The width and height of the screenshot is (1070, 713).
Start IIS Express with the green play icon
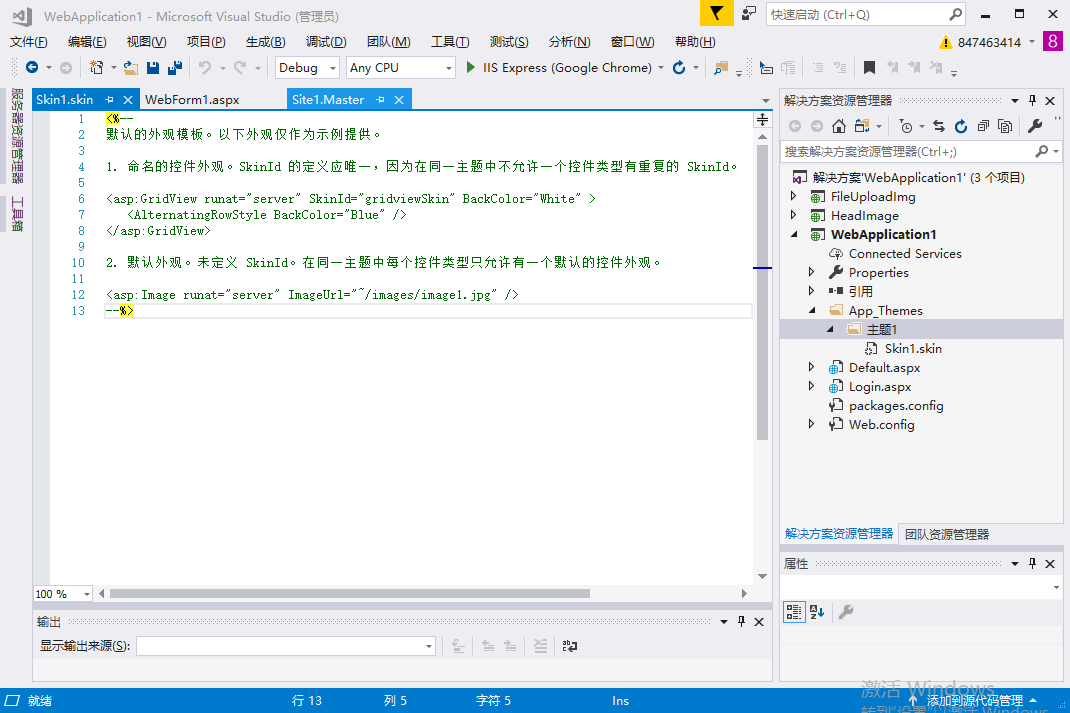point(471,68)
